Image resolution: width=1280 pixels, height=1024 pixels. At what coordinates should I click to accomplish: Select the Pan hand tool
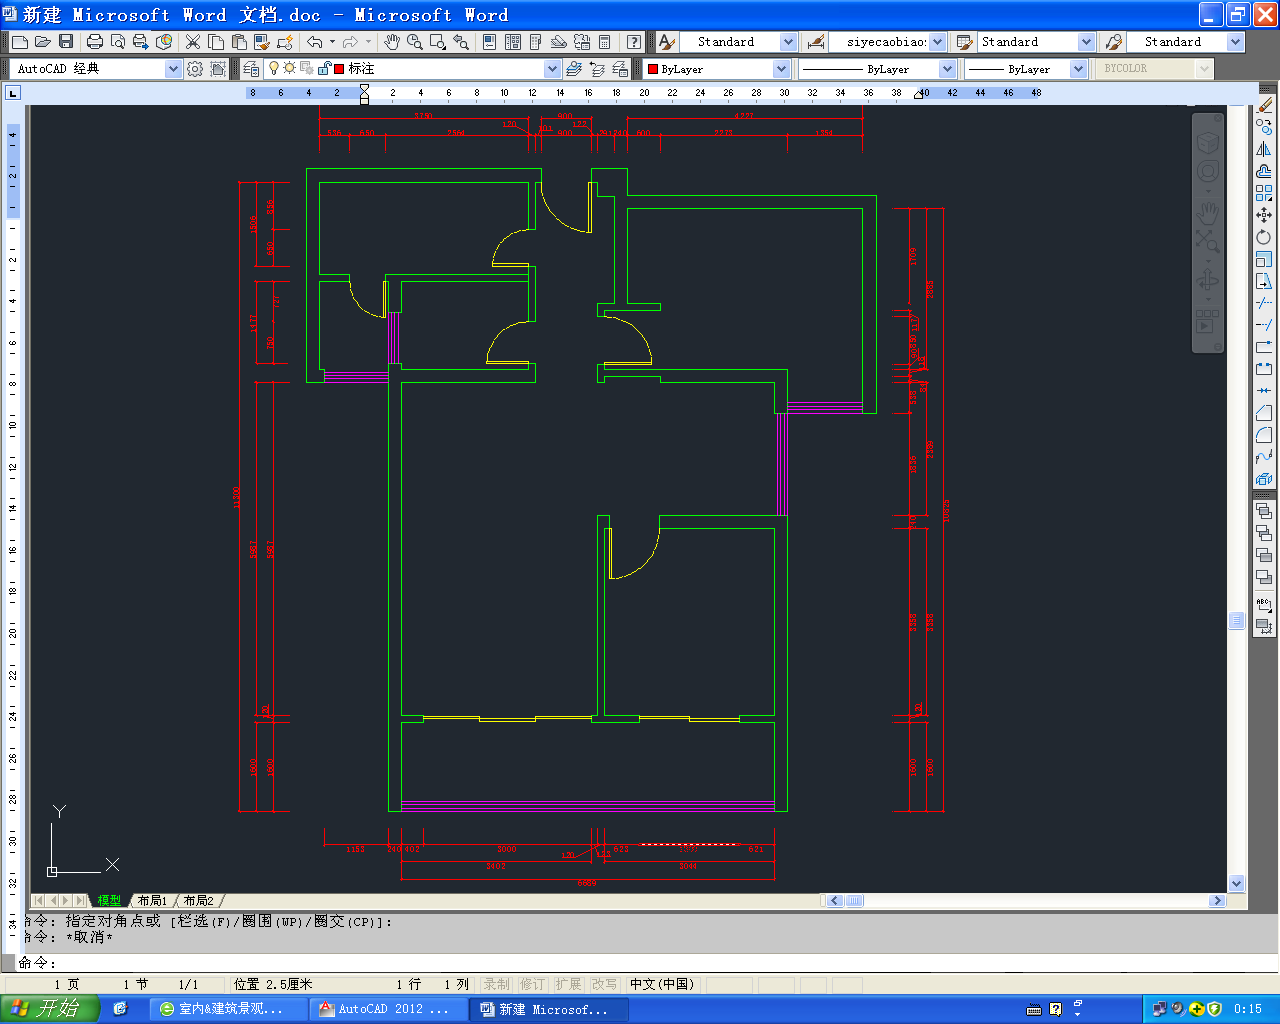(x=391, y=42)
